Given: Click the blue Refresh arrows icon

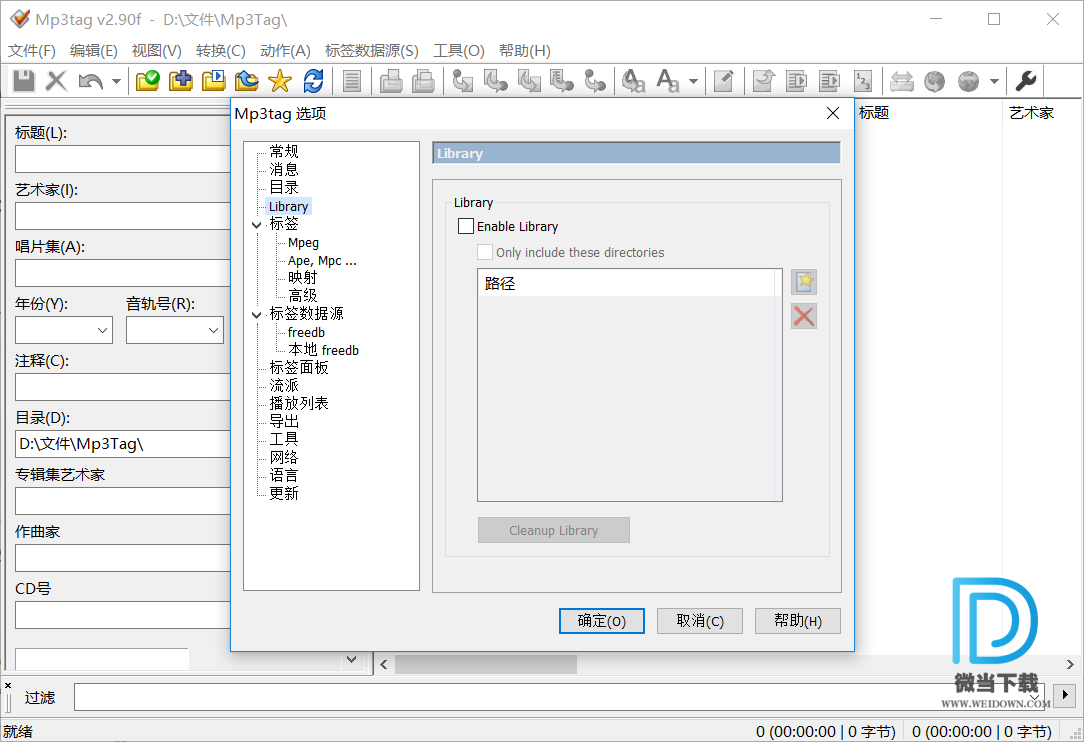Looking at the screenshot, I should pos(313,81).
